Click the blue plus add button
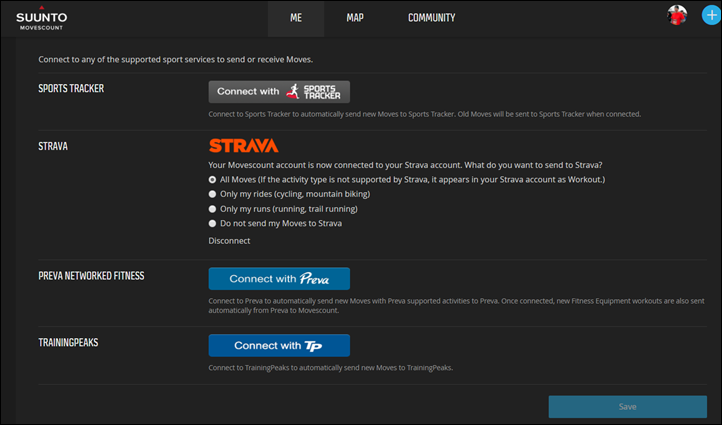This screenshot has height=425, width=722. point(711,15)
